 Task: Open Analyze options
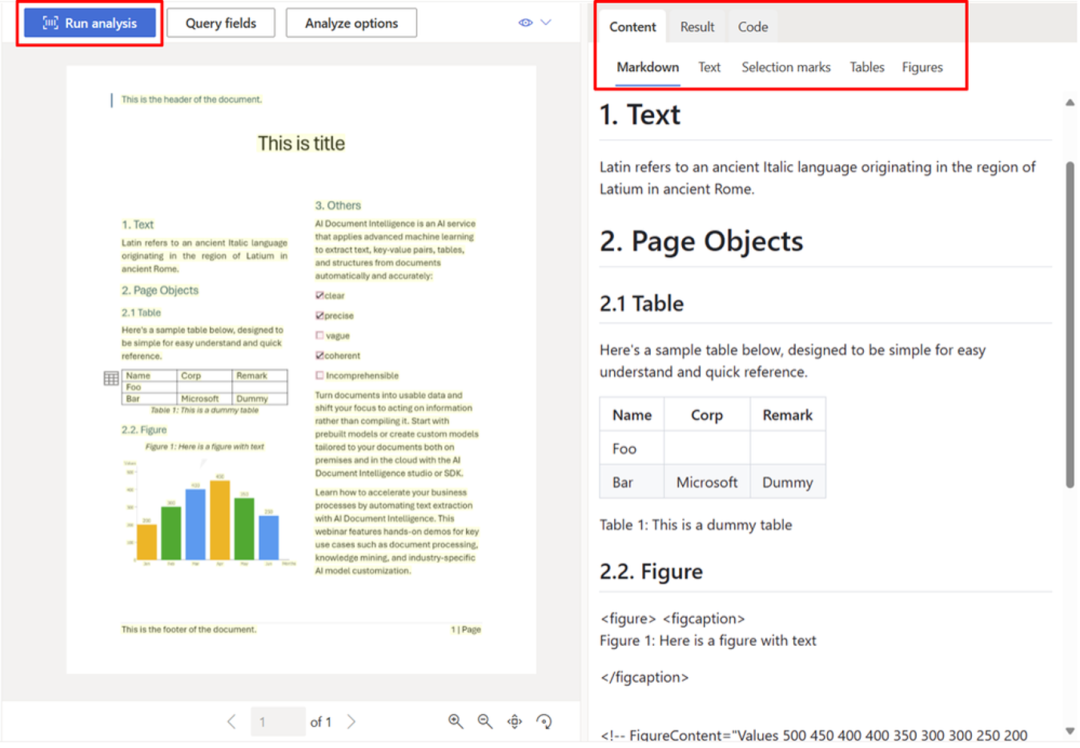pyautogui.click(x=351, y=23)
